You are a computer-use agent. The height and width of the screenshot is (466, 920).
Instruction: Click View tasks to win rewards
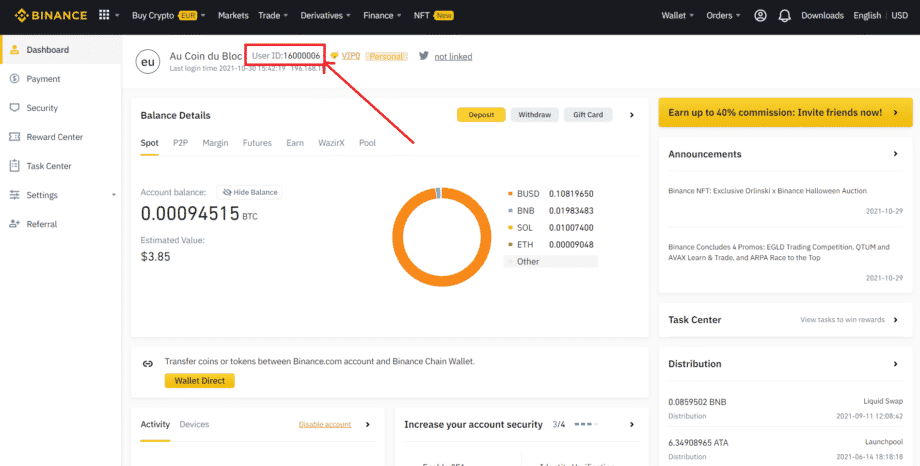[842, 320]
